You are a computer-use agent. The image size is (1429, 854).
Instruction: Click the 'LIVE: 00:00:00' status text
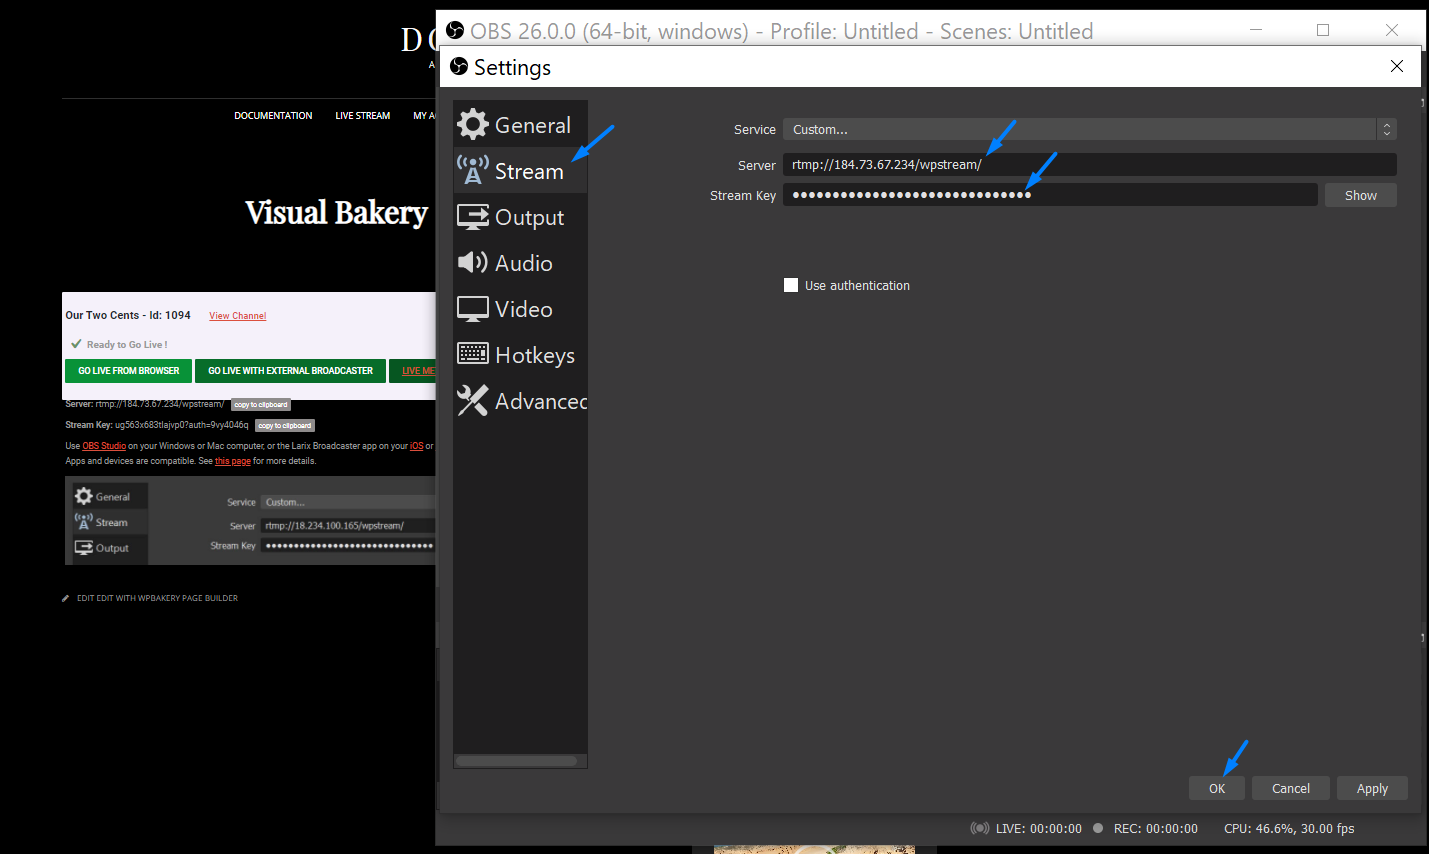click(1039, 828)
